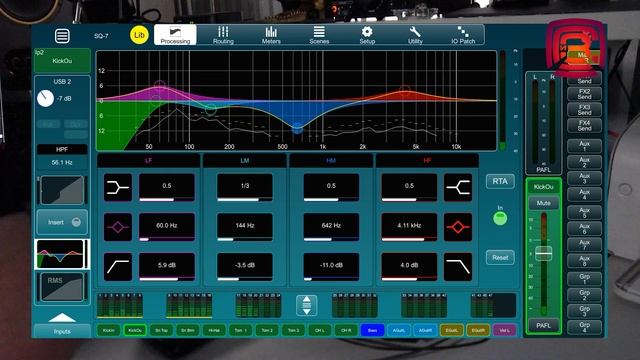Toggle the green EQ In switch
Image resolution: width=640 pixels, height=360 pixels.
click(x=500, y=219)
